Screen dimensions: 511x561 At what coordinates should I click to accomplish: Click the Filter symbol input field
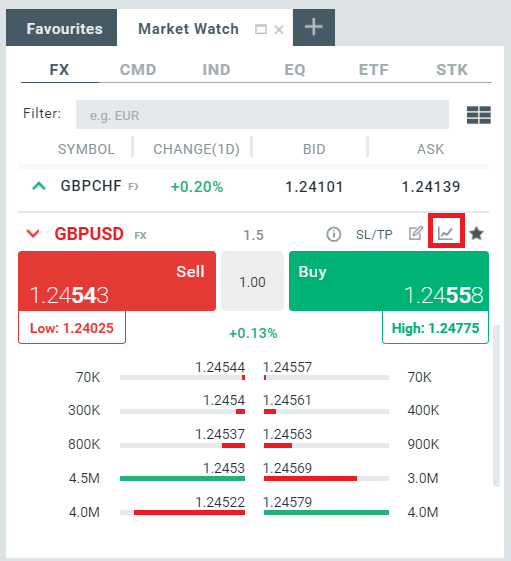262,114
